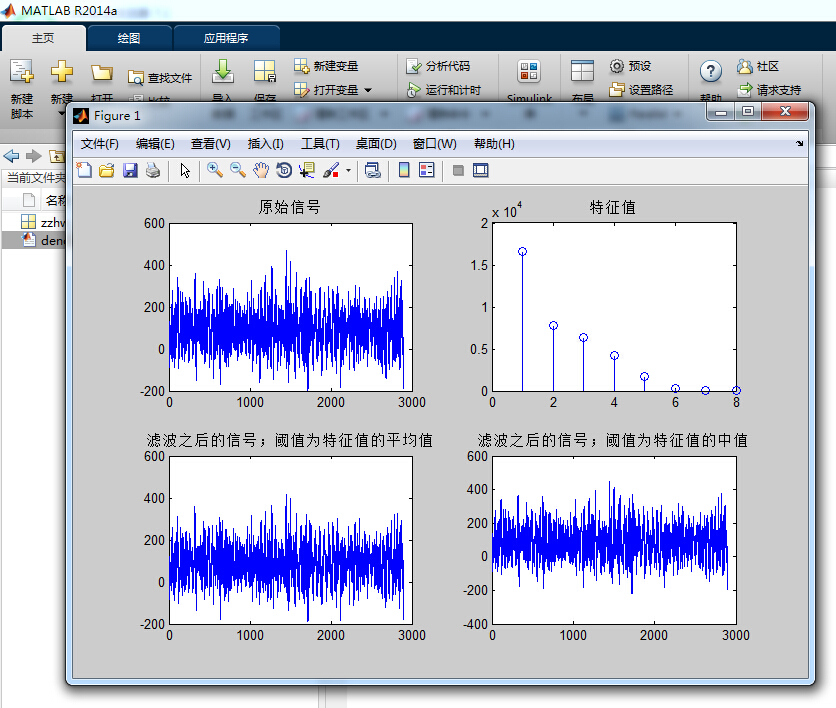Image resolution: width=836 pixels, height=708 pixels.
Task: Click the green arrow import data icon
Action: click(x=223, y=71)
